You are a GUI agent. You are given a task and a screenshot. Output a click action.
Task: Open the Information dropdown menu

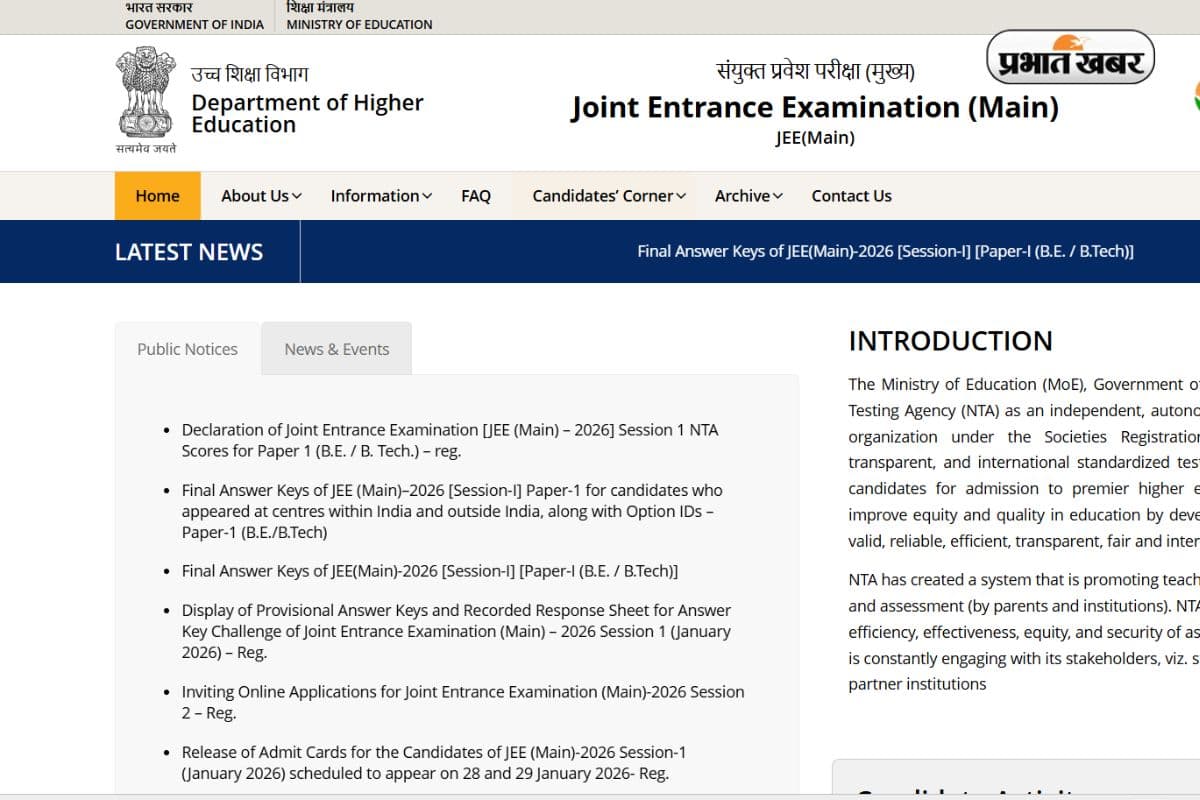coord(380,196)
